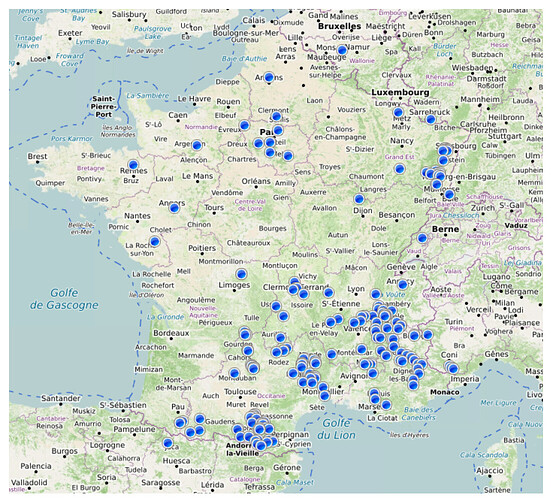Select the marker near Évreux

(x=244, y=125)
